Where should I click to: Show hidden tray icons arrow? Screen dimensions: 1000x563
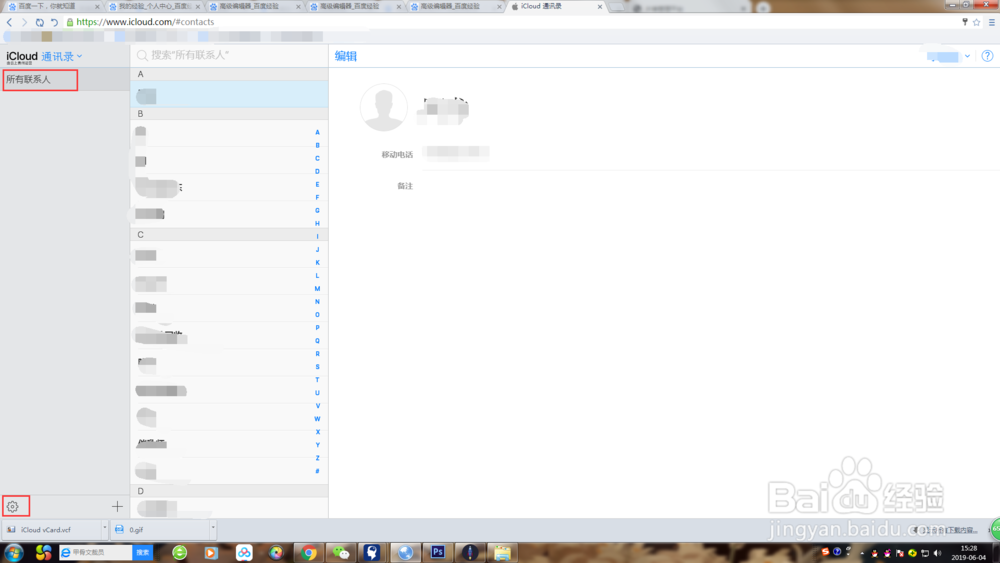(862, 553)
